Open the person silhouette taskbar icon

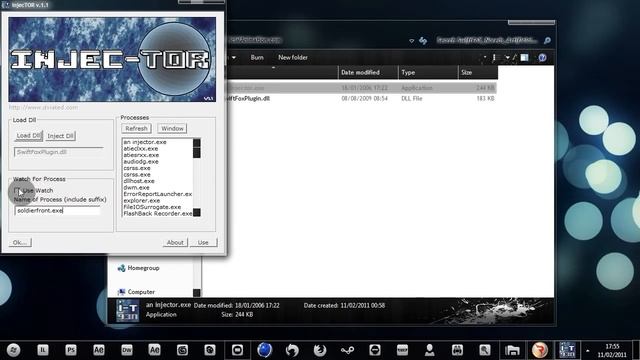pyautogui.click(x=429, y=350)
